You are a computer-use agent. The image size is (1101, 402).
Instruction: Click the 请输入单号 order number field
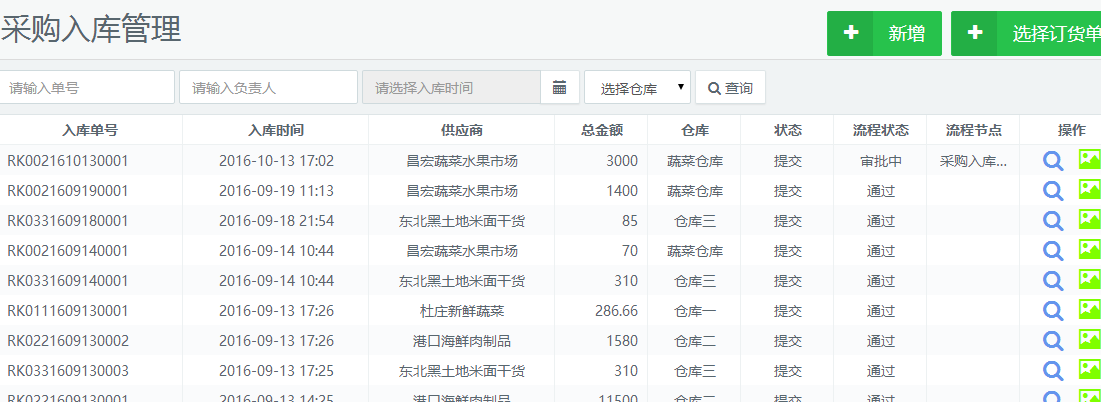click(x=86, y=88)
